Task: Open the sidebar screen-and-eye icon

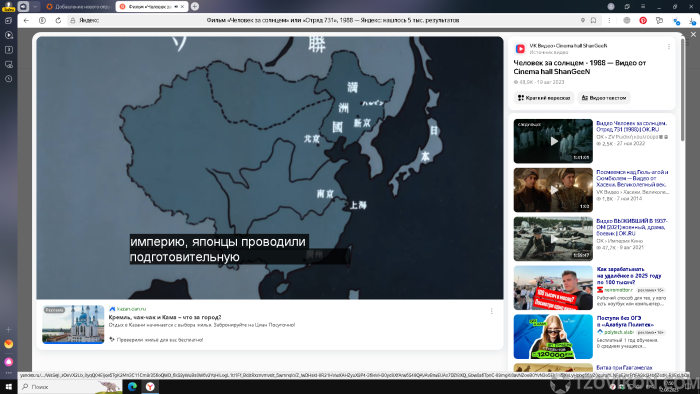Action: (8, 64)
